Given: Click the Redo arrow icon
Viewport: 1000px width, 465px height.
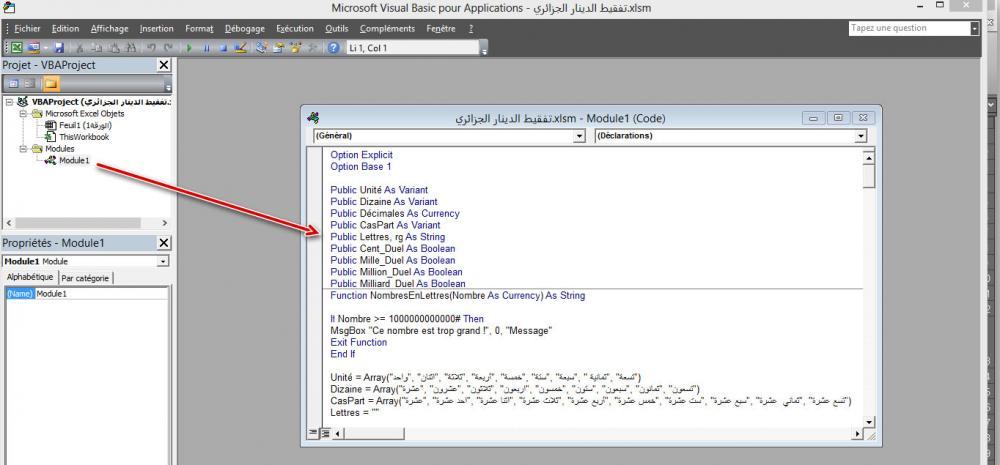Looking at the screenshot, I should pos(168,48).
